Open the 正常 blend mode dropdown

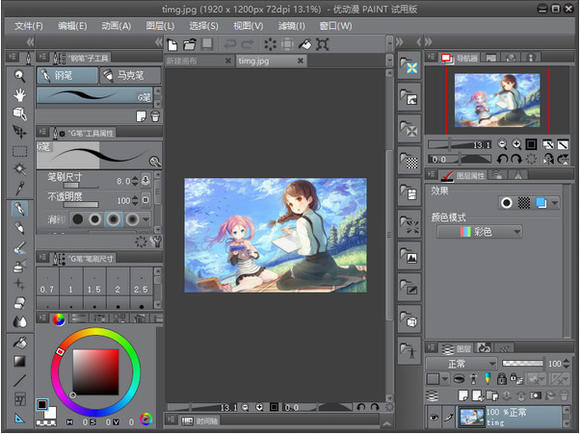pos(461,364)
